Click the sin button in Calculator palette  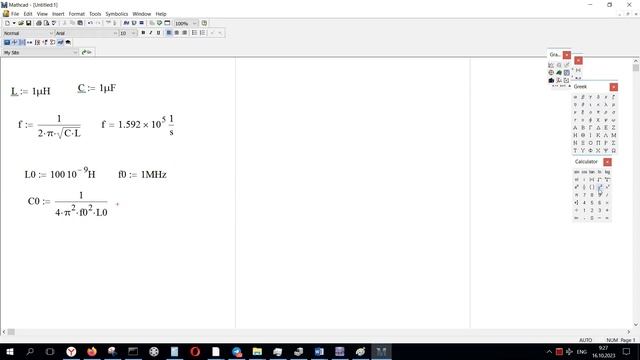(576, 172)
